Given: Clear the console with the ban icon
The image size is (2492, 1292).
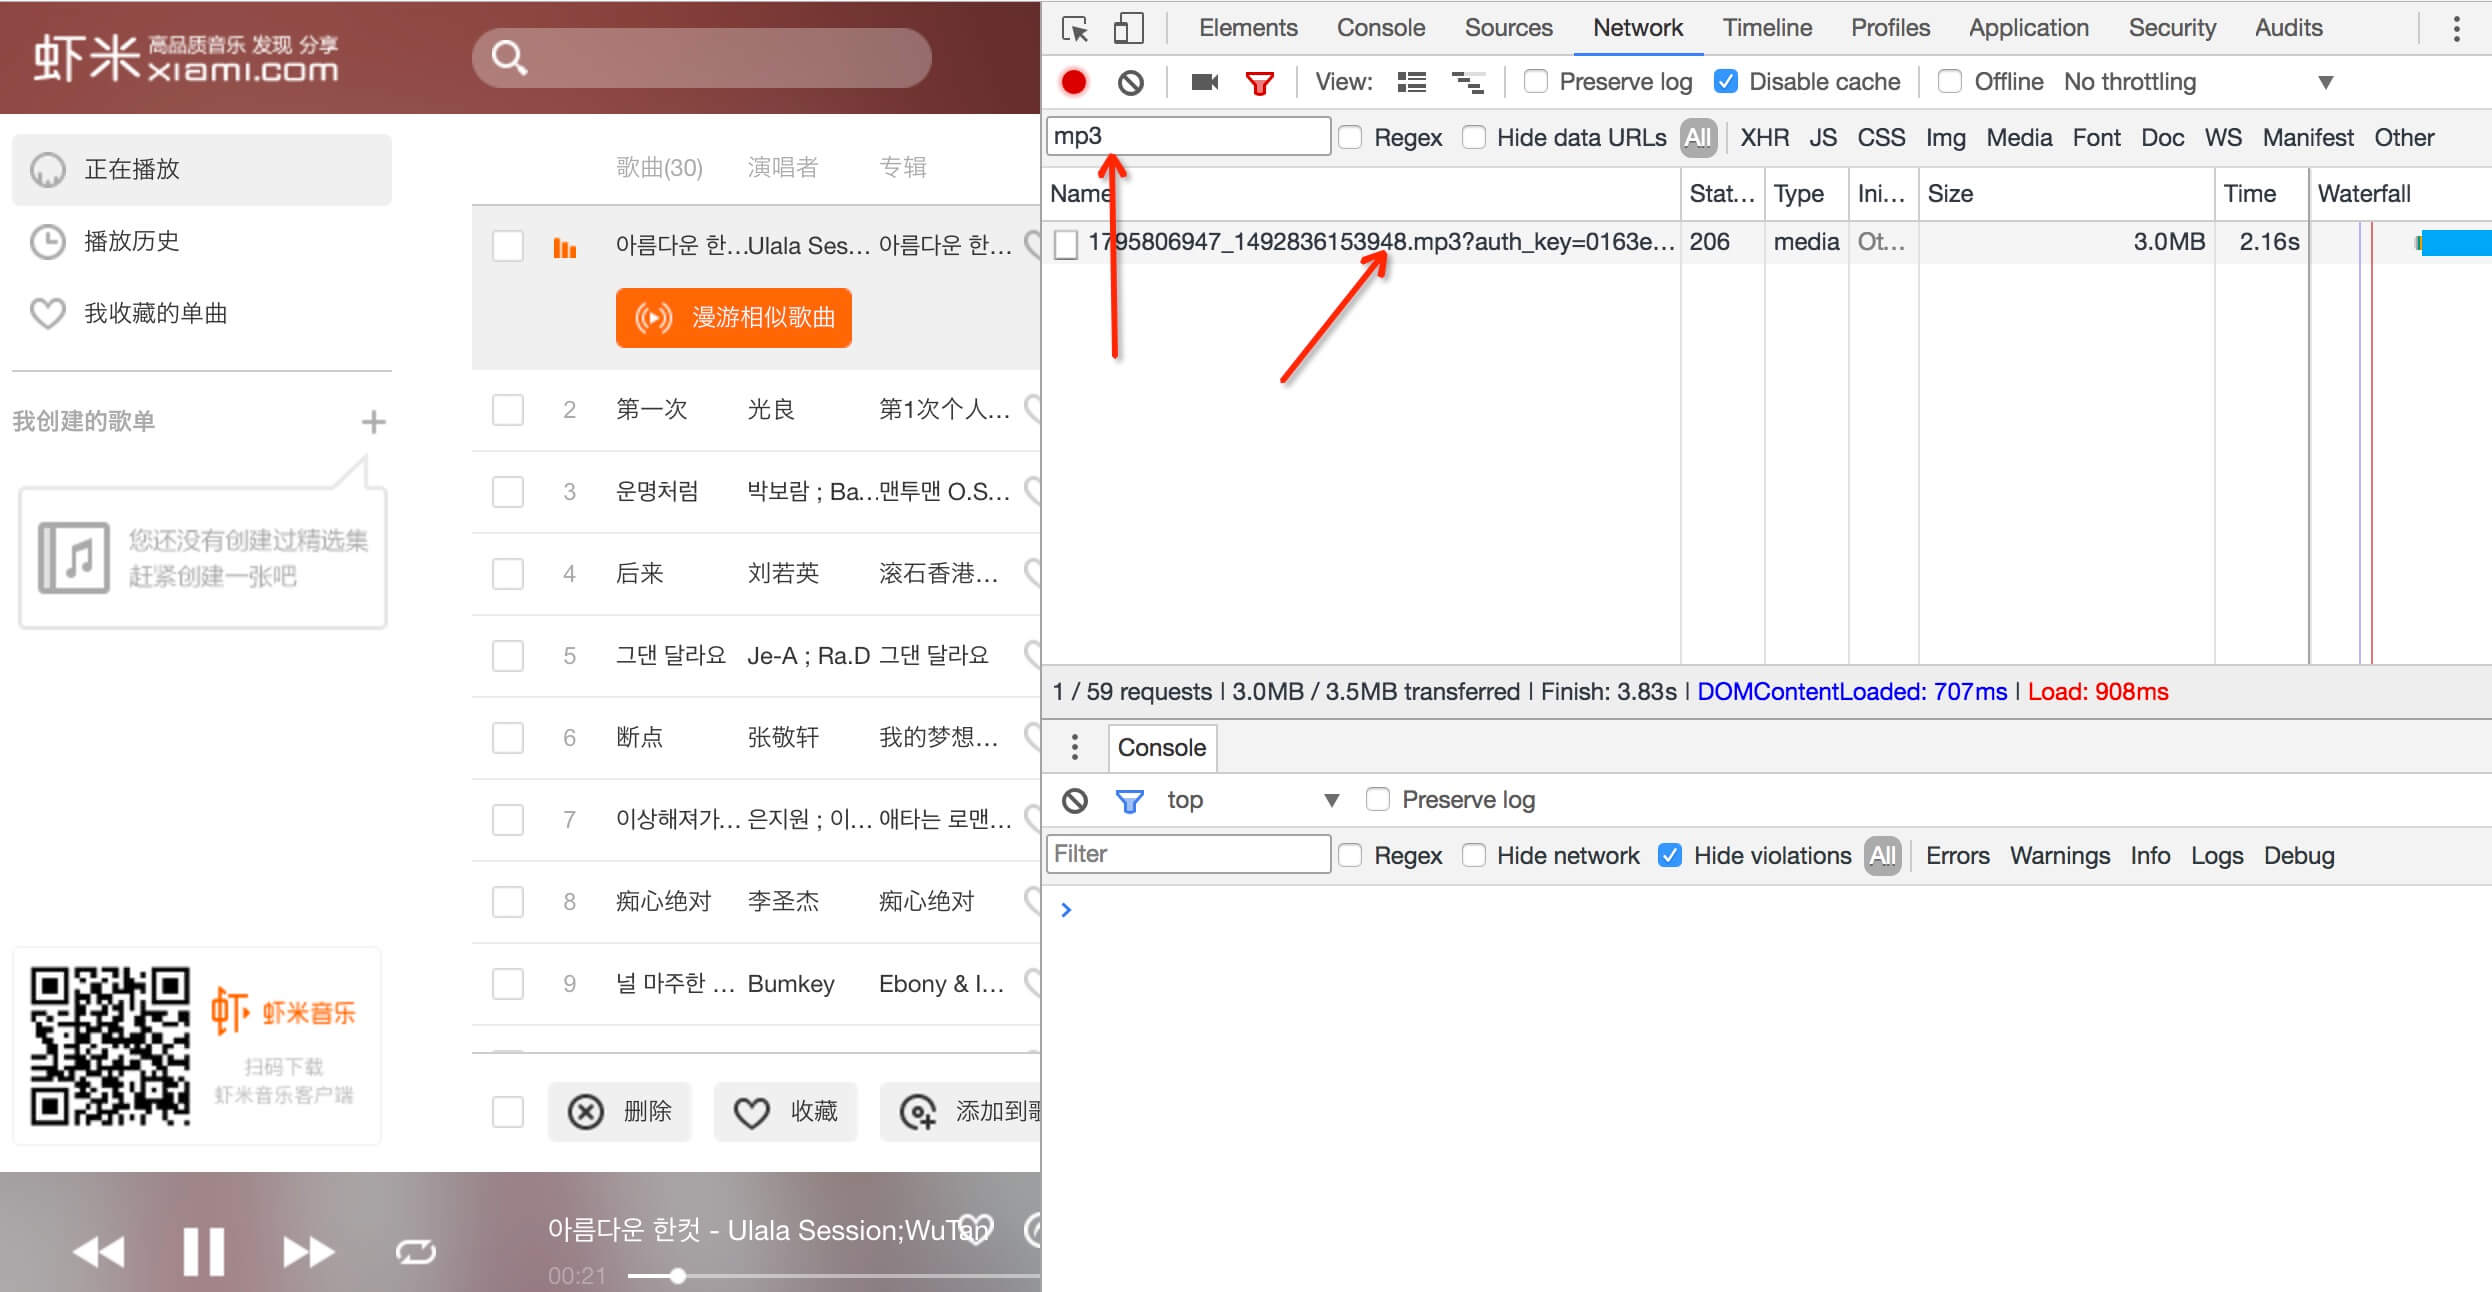Looking at the screenshot, I should (x=1075, y=800).
